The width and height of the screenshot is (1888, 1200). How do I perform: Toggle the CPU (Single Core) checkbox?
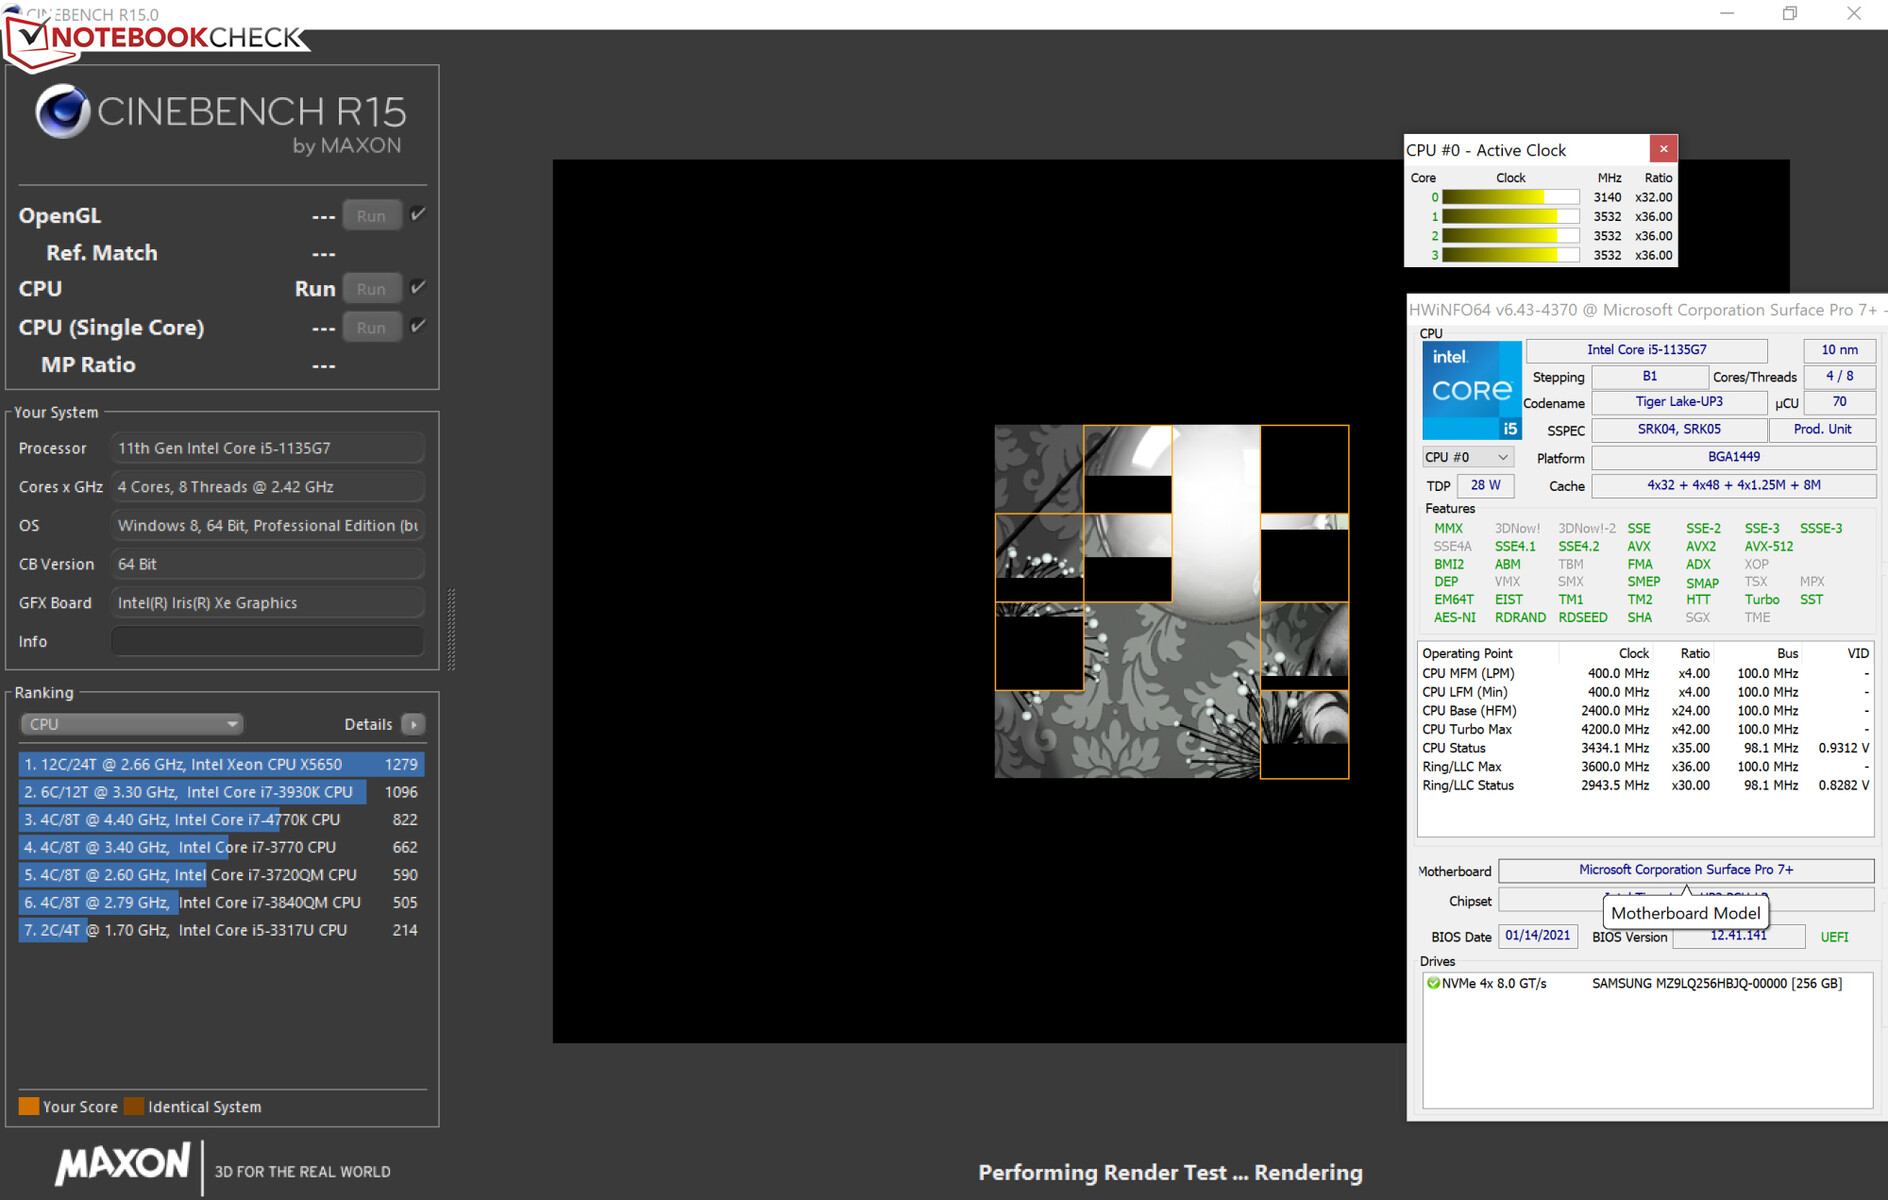tap(418, 326)
